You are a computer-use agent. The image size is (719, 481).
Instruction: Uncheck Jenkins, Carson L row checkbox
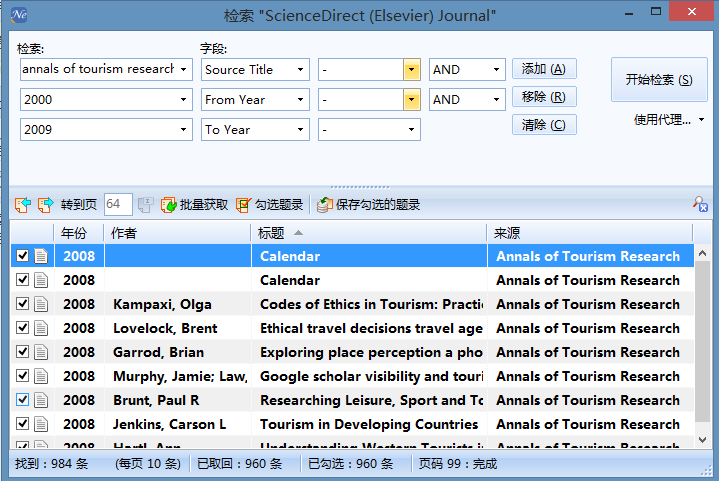click(x=22, y=423)
